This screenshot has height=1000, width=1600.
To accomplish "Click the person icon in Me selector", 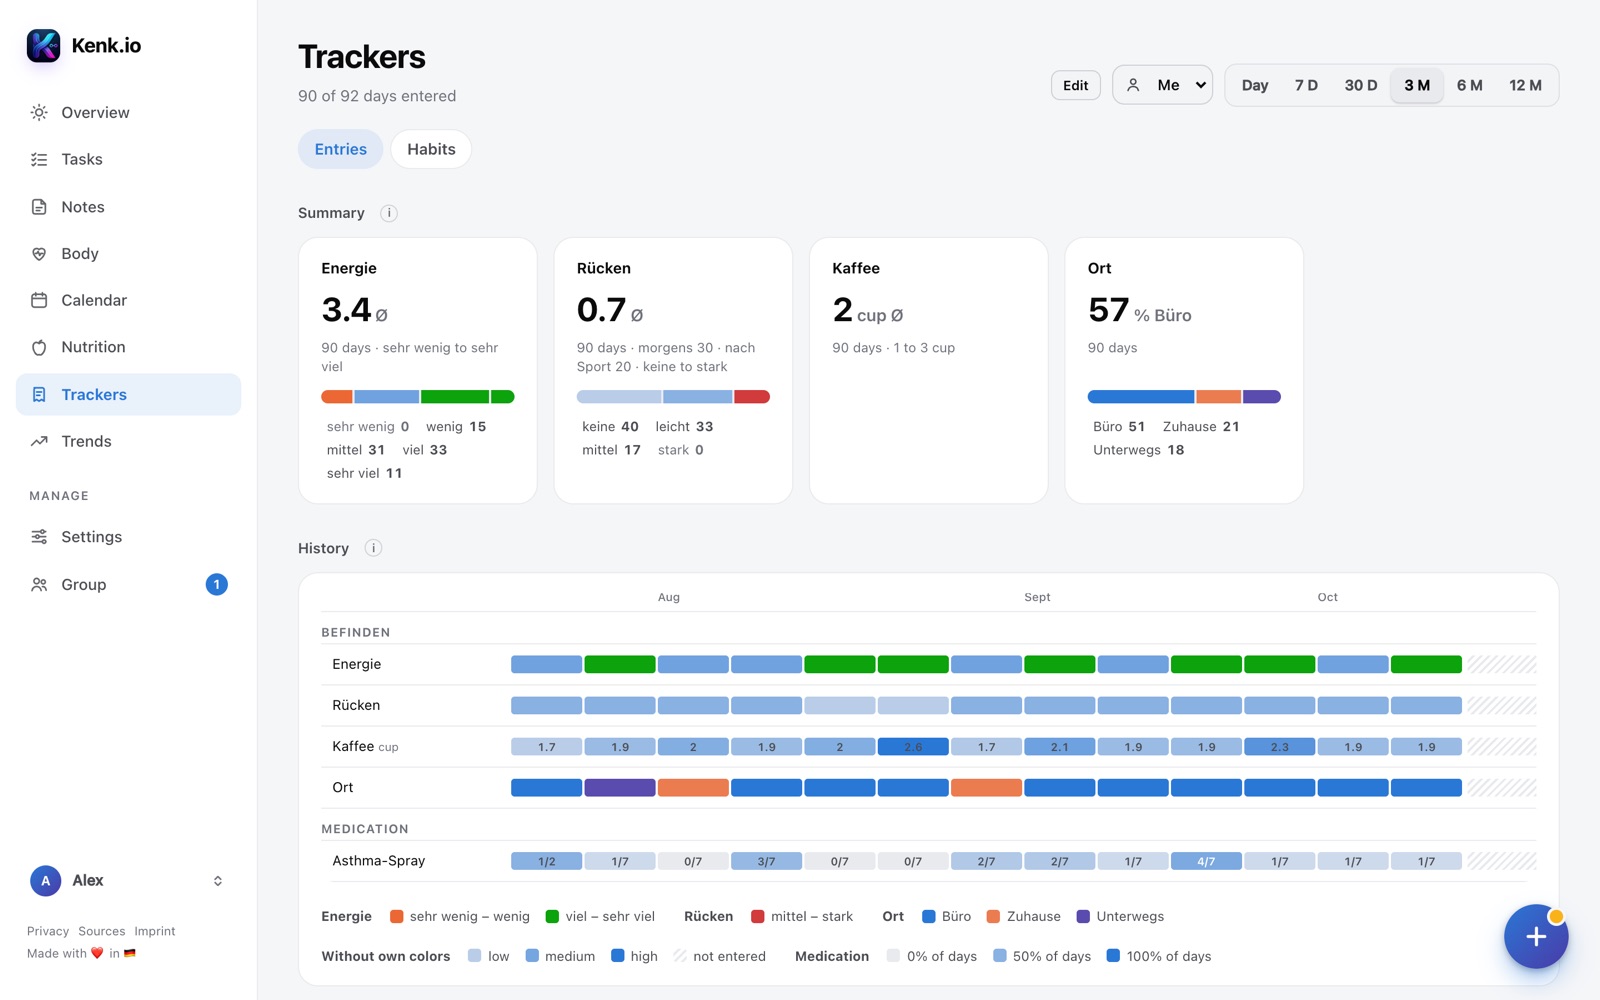I will point(1133,85).
